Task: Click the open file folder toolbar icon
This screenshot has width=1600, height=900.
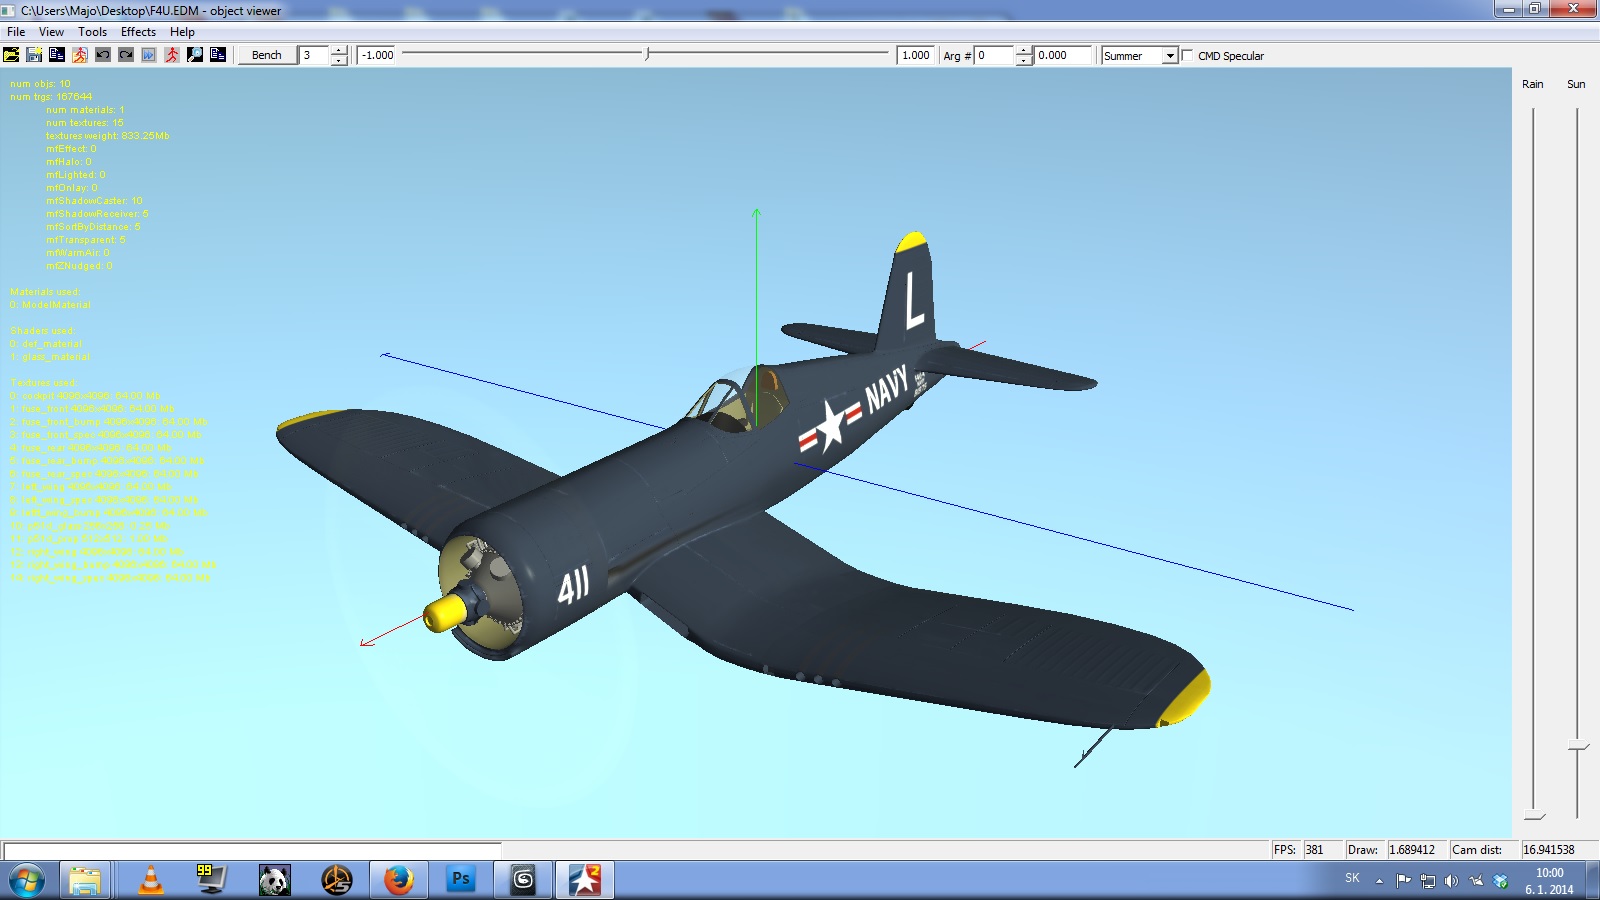Action: (12, 55)
